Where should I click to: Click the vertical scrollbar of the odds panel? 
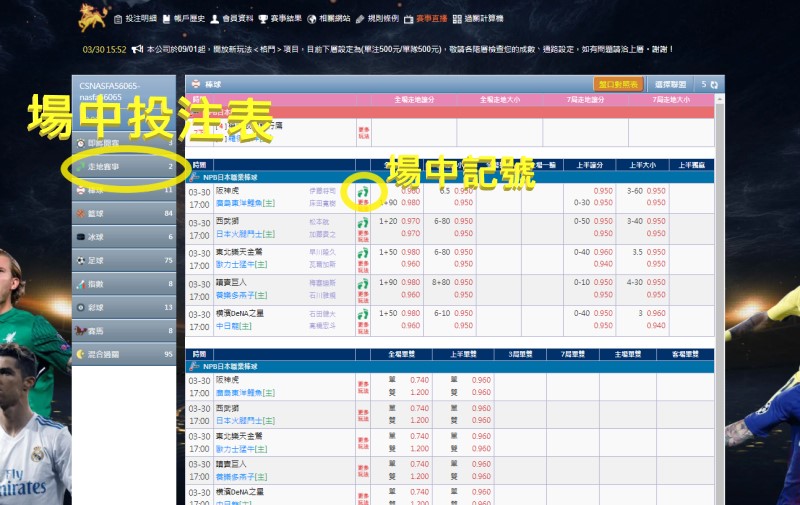point(719,300)
